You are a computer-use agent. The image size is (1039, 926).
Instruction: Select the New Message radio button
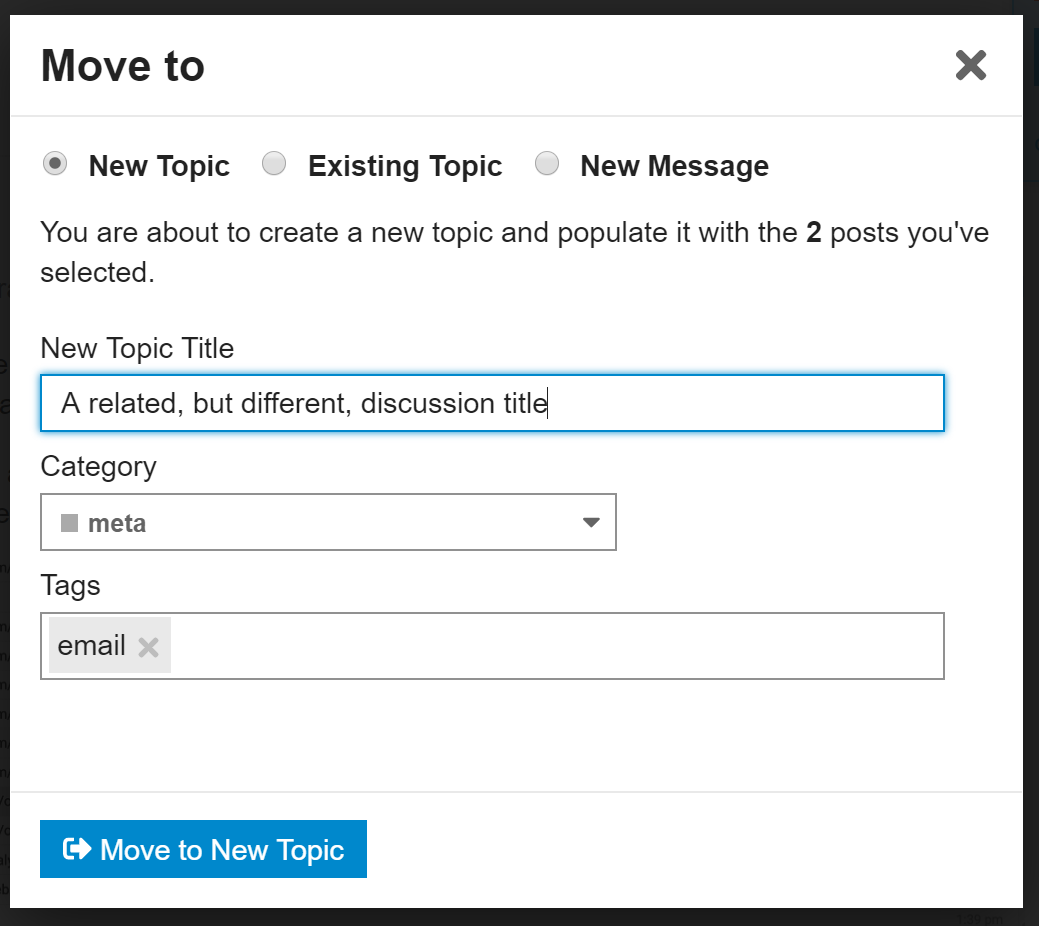pos(547,164)
